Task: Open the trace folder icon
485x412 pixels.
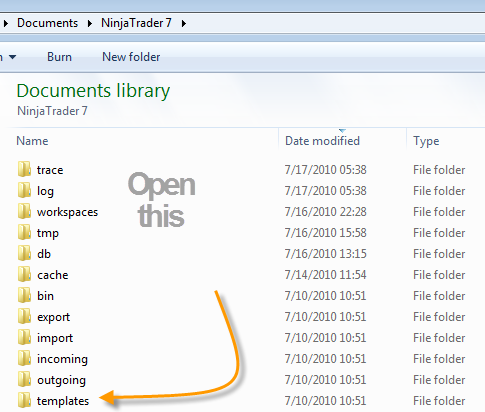Action: [24, 169]
